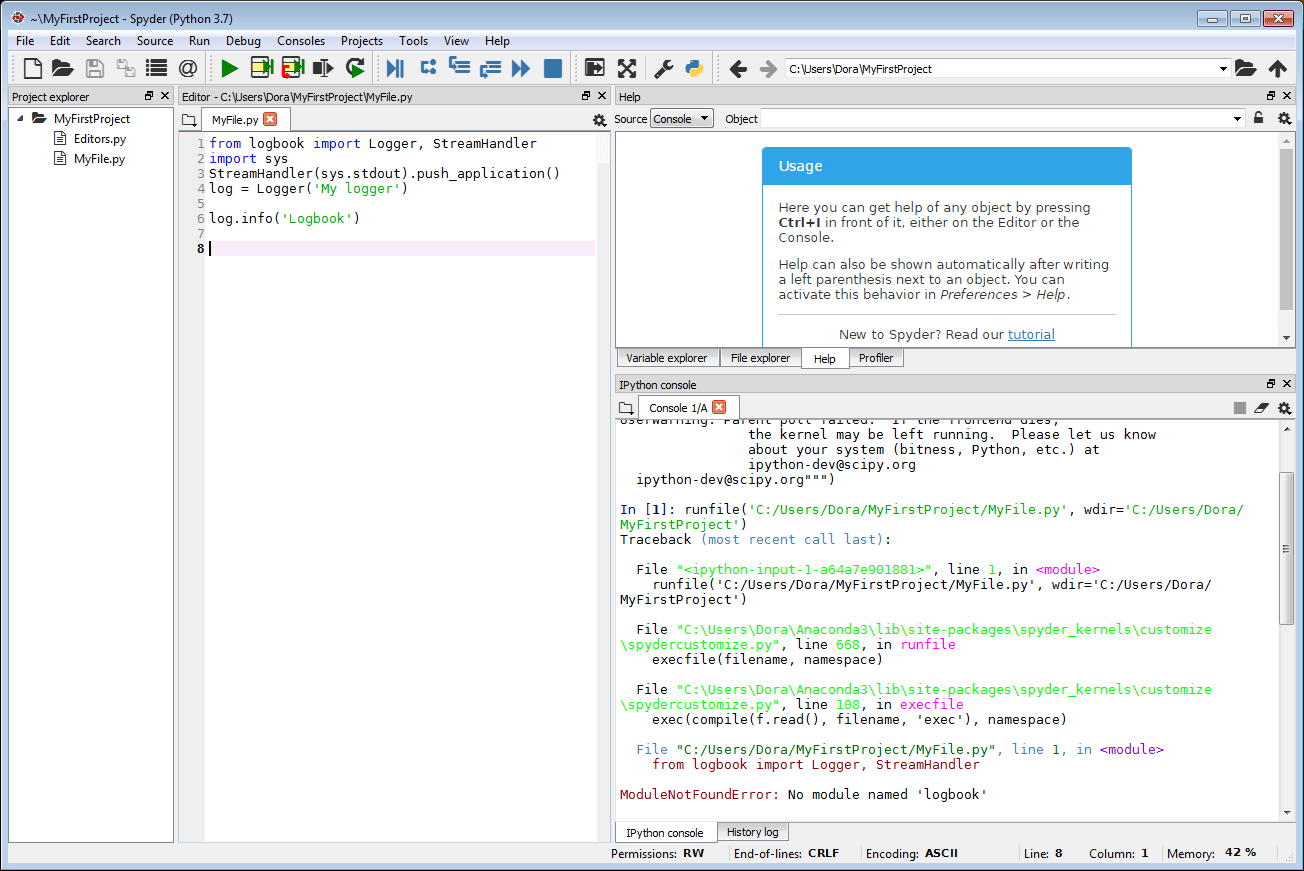Screen dimensions: 1304x871
Task: Click the New file icon in toolbar
Action: [x=33, y=68]
